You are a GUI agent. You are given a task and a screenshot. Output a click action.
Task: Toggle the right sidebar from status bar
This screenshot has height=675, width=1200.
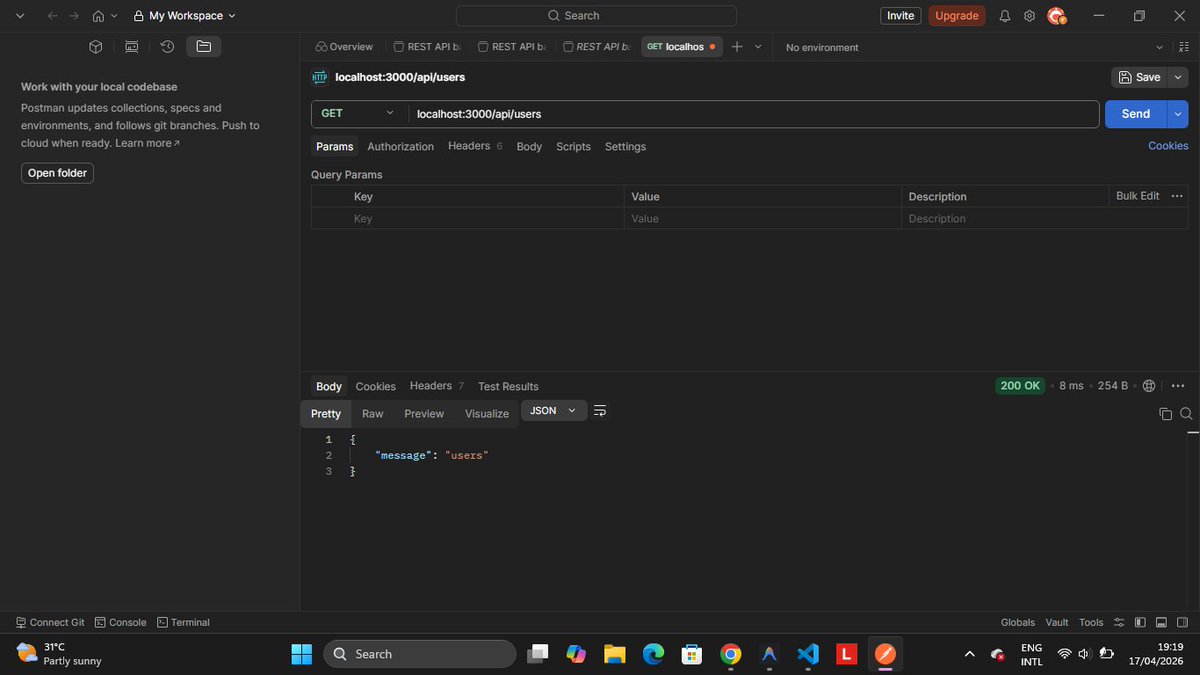click(1181, 622)
